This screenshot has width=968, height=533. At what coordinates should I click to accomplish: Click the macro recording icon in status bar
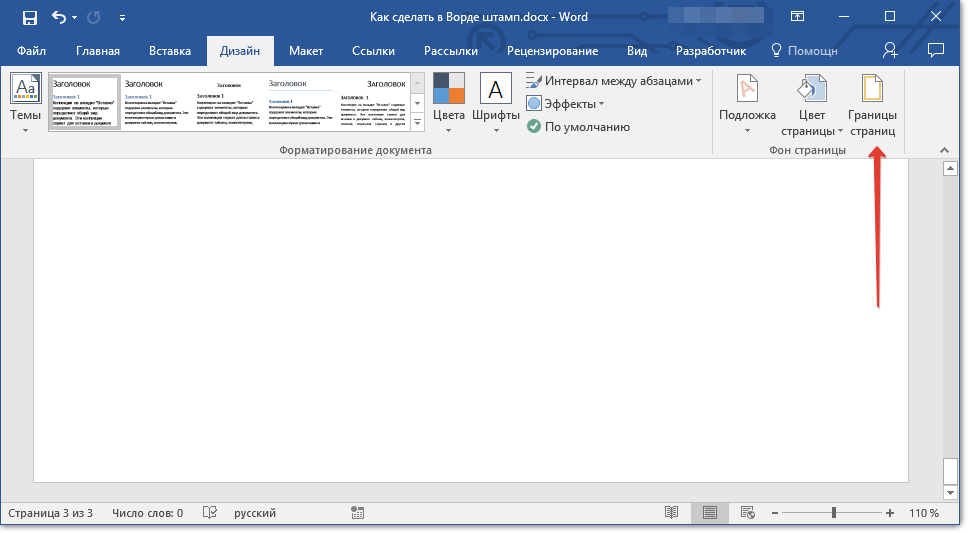(x=357, y=513)
